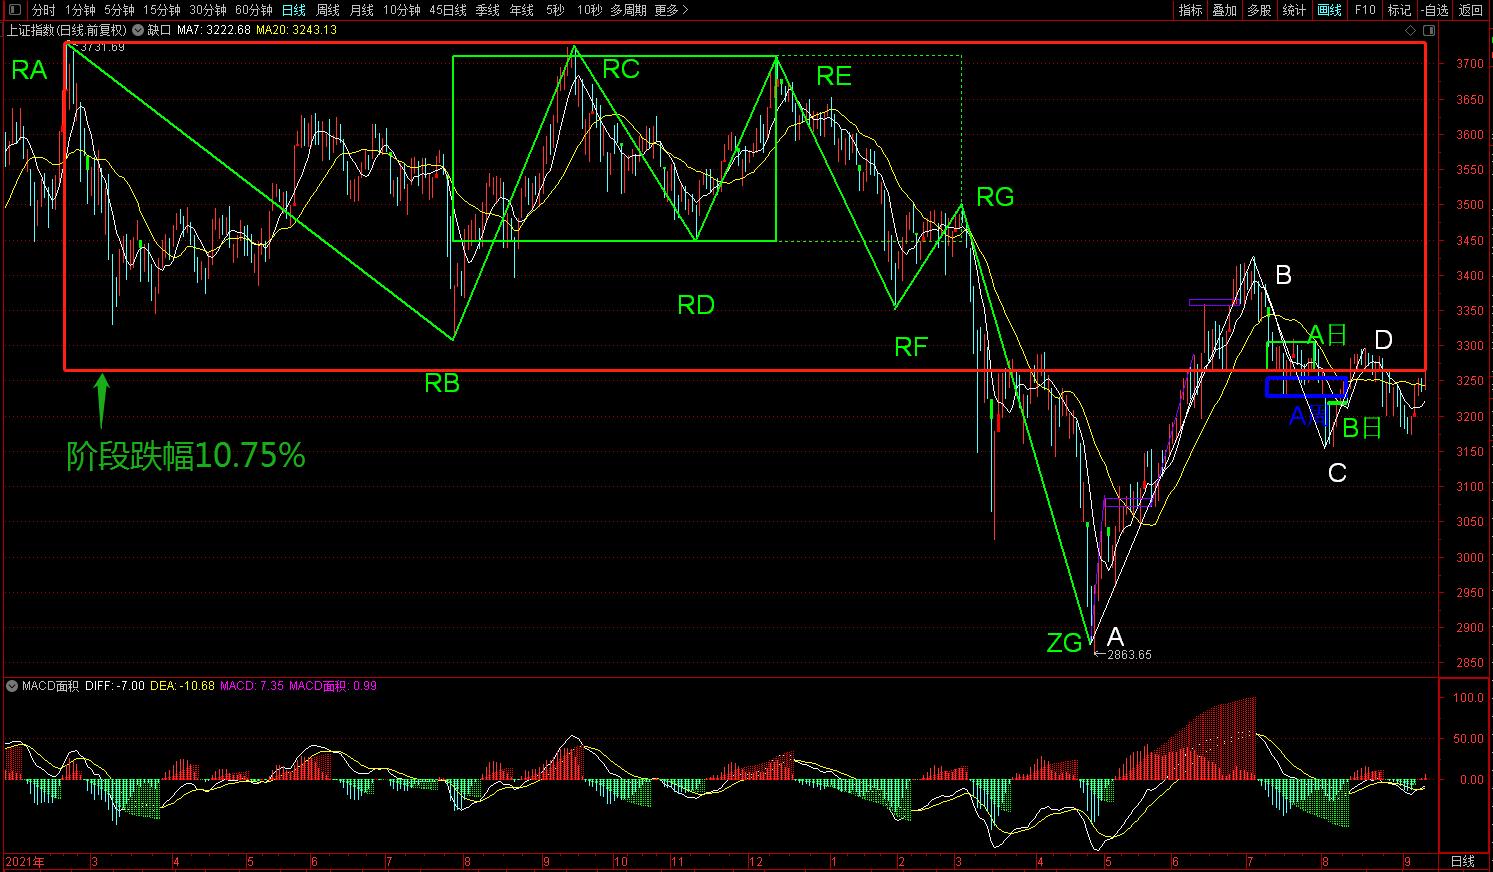Viewport: 1493px width, 872px height.
Task: Select the 1分钟 period
Action: (x=80, y=10)
